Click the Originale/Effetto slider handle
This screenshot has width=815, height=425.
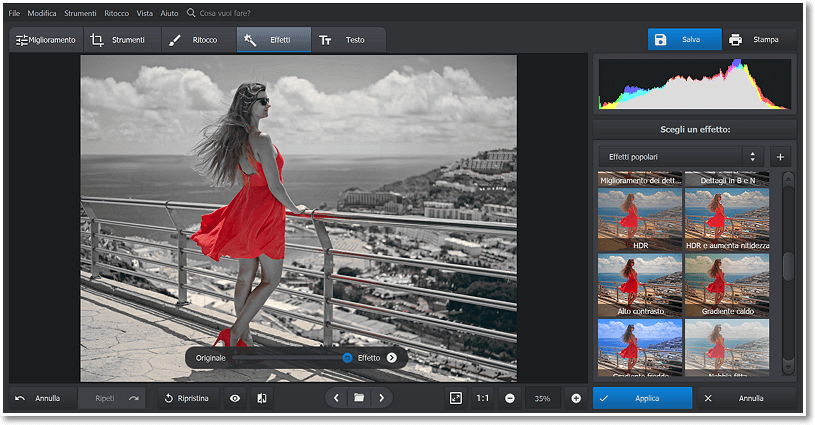(x=347, y=358)
